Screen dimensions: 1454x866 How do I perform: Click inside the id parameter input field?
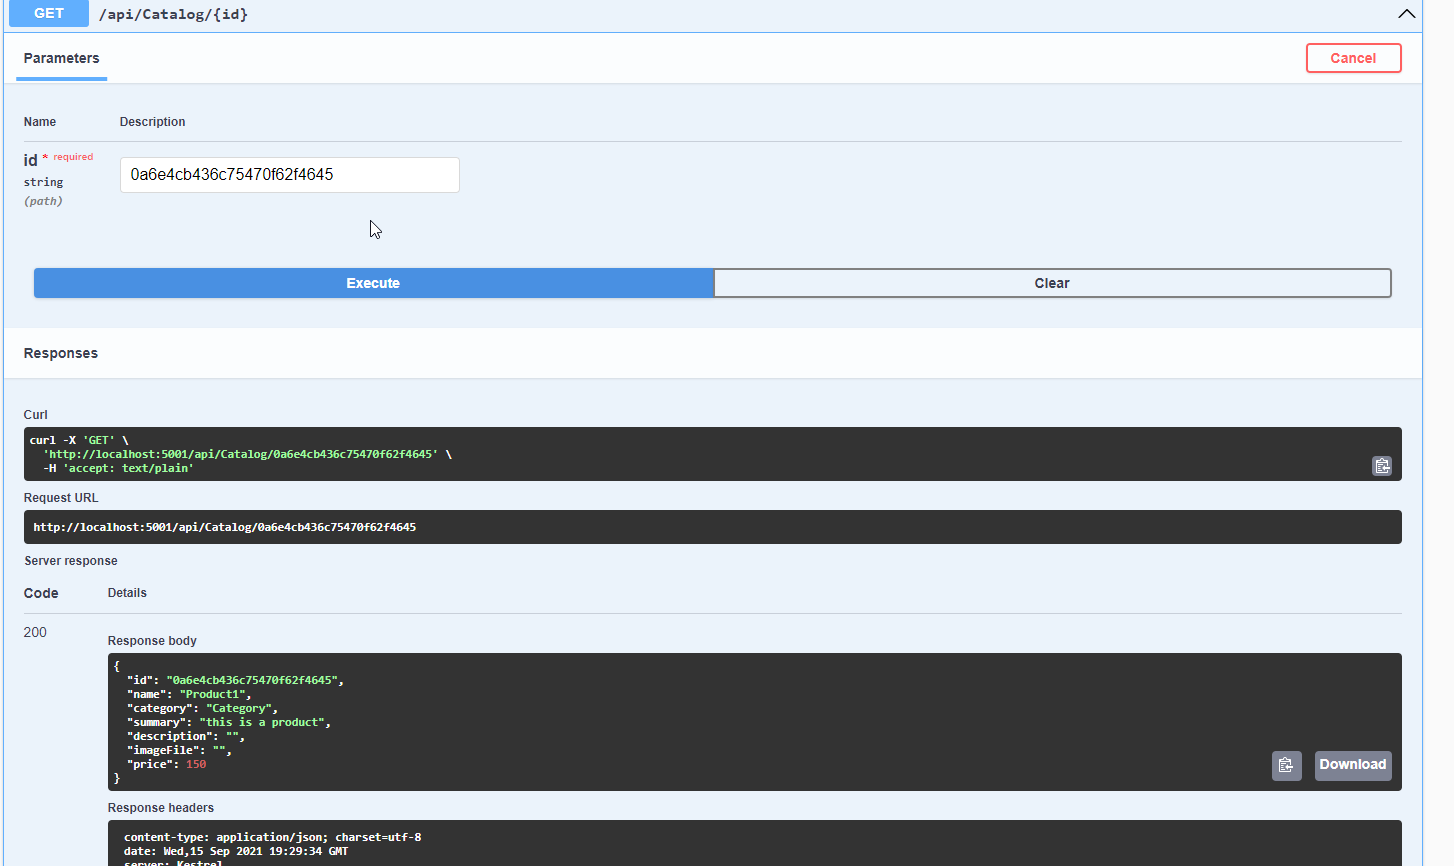click(288, 174)
